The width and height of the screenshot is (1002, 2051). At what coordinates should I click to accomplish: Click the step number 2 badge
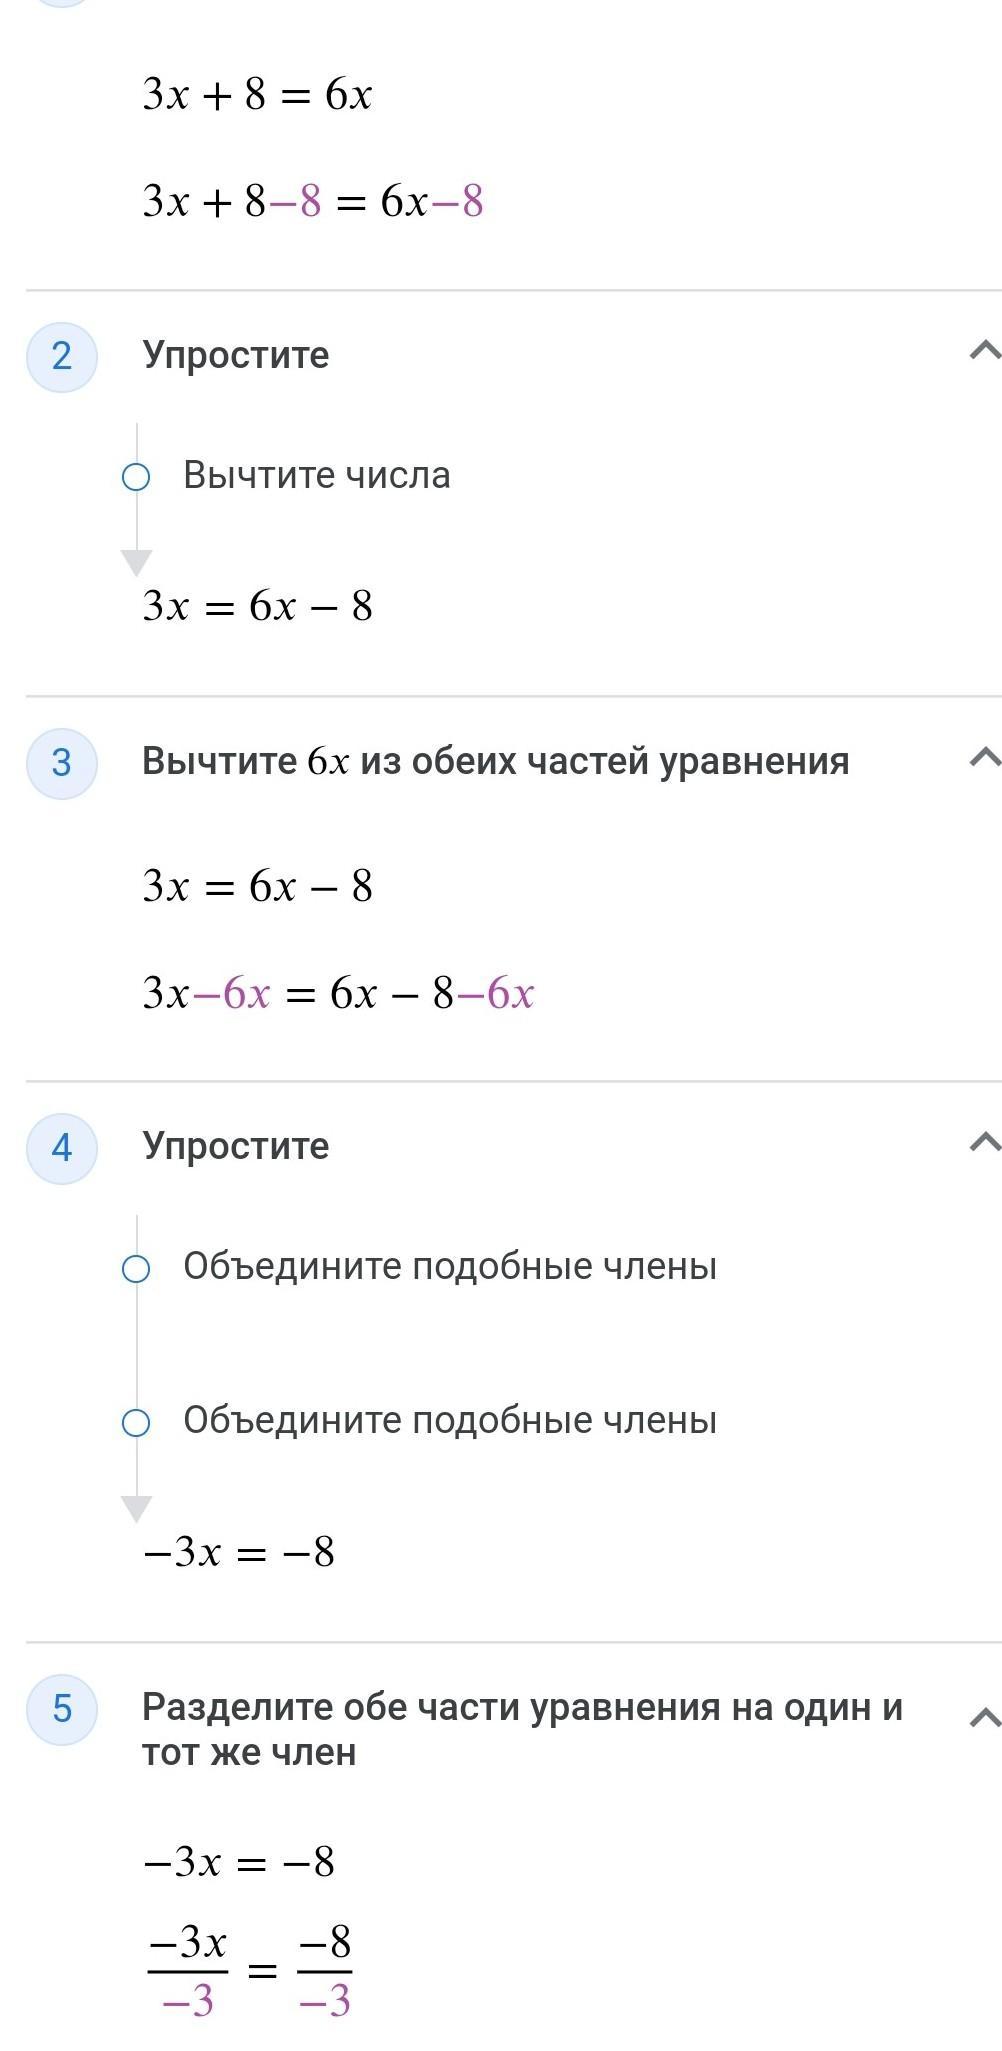[62, 356]
